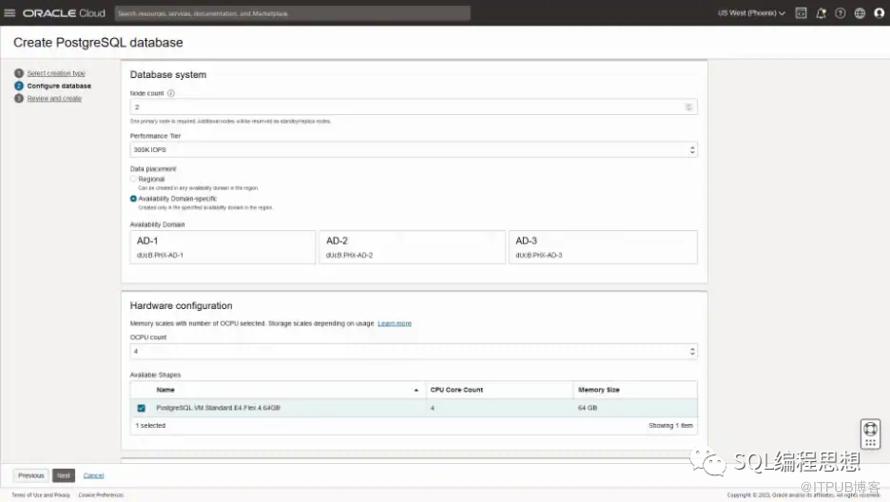Screen dimensions: 890x502
Task: Open the user profile icon
Action: click(x=879, y=13)
